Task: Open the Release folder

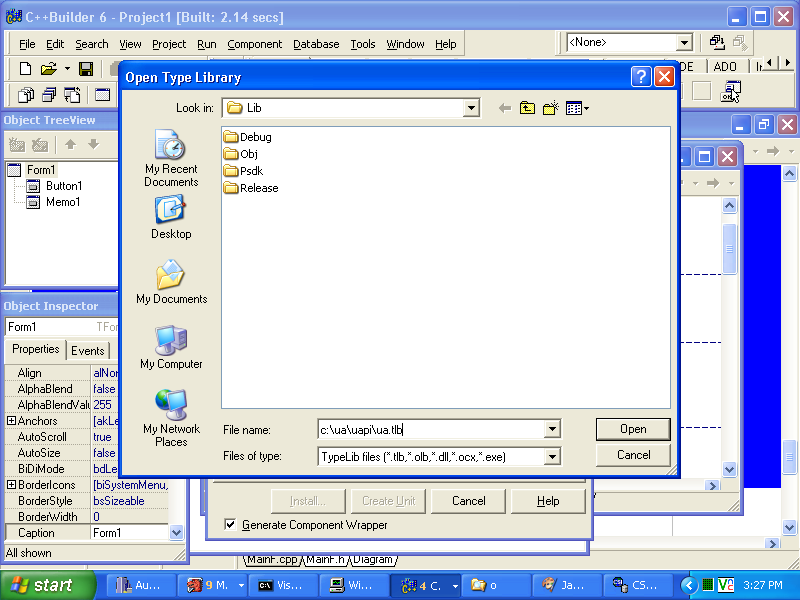Action: pos(252,188)
